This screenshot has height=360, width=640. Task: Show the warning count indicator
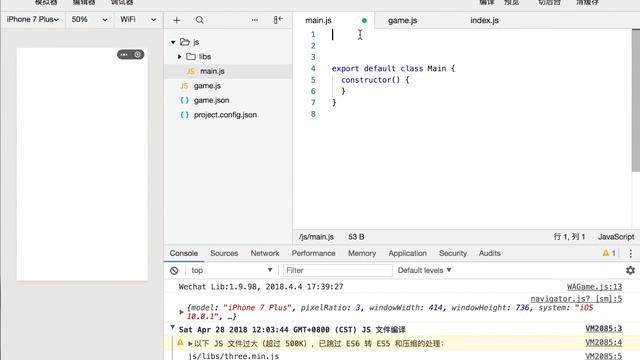point(609,253)
